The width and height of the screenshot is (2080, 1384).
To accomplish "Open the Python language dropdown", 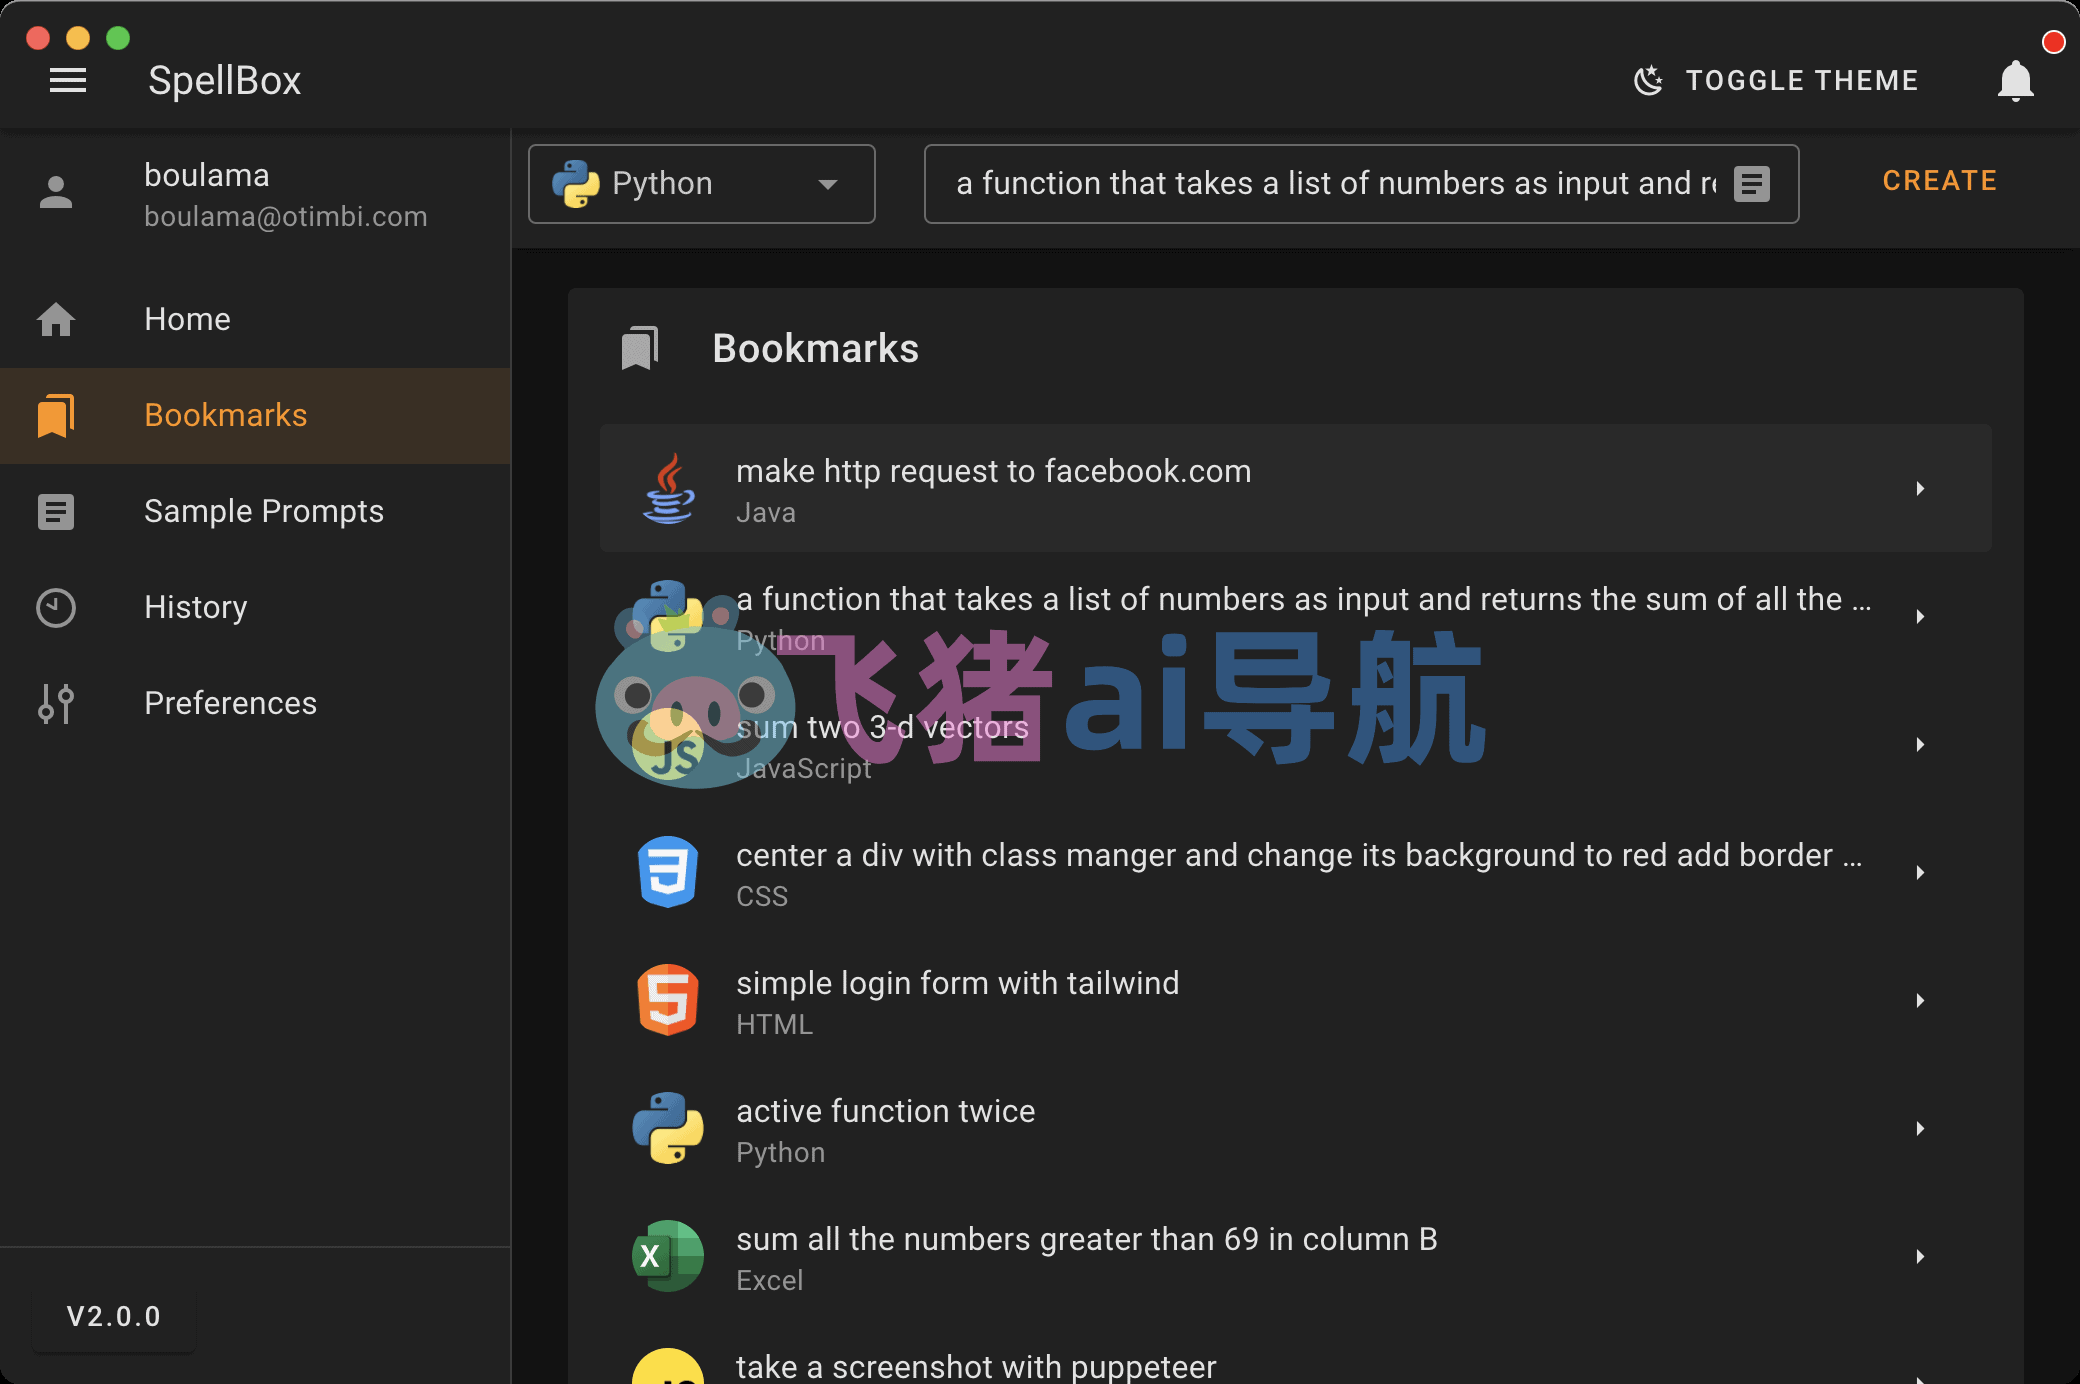I will click(x=702, y=183).
